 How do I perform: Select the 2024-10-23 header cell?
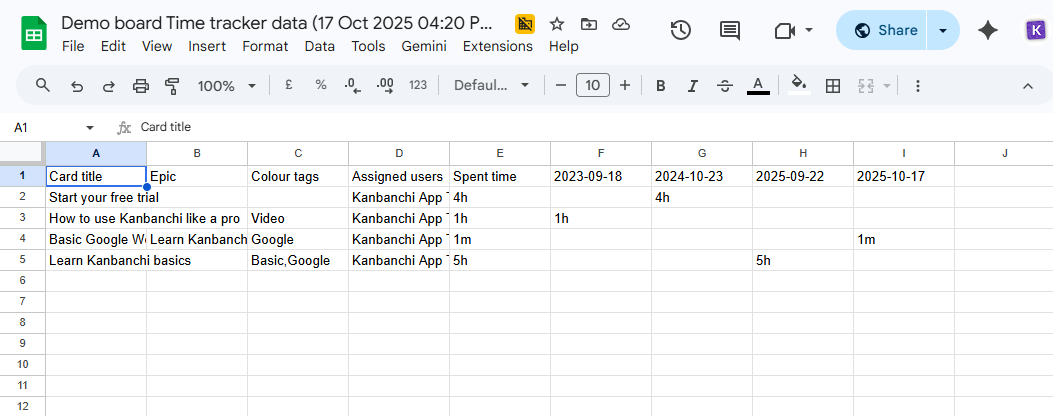pos(702,176)
